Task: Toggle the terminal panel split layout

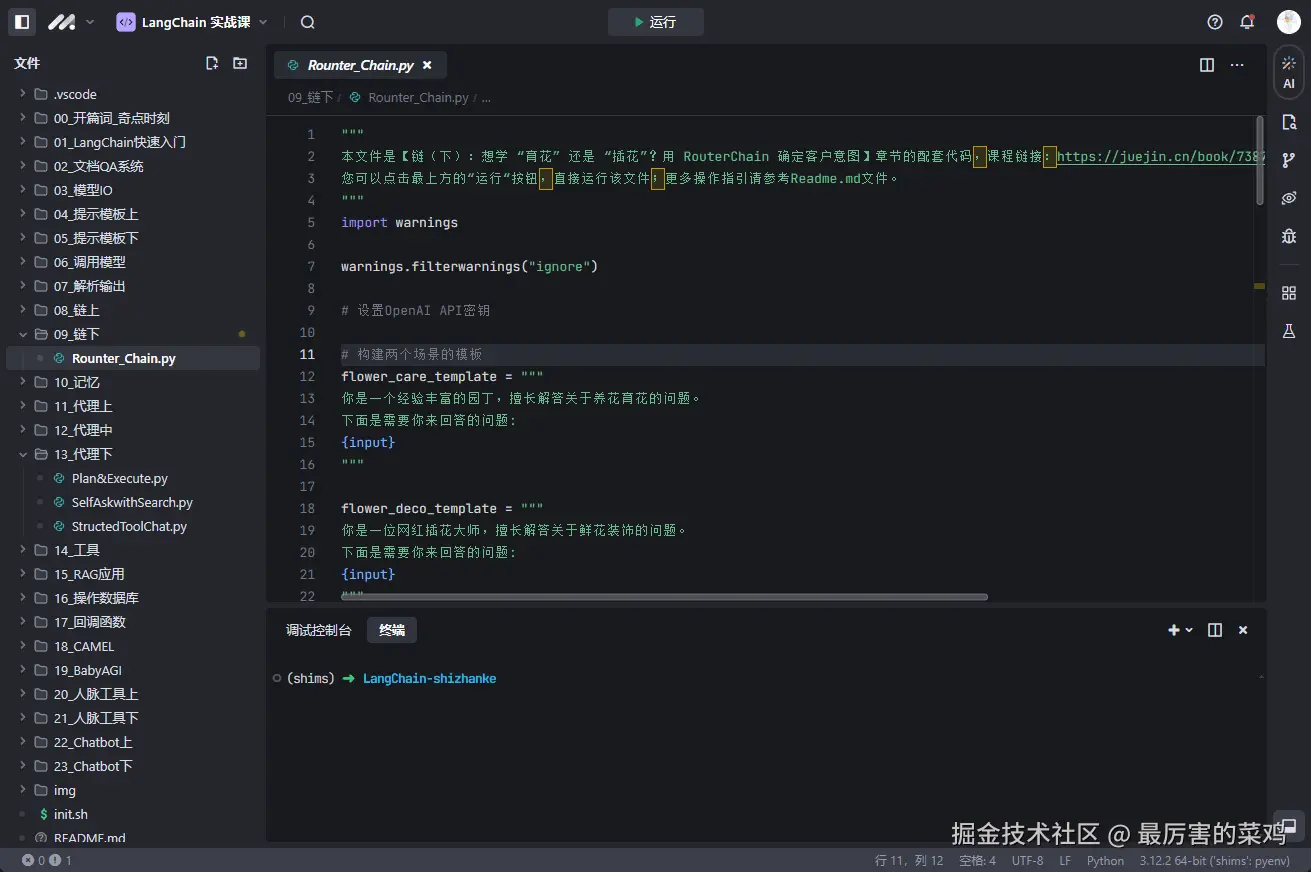Action: [1215, 630]
